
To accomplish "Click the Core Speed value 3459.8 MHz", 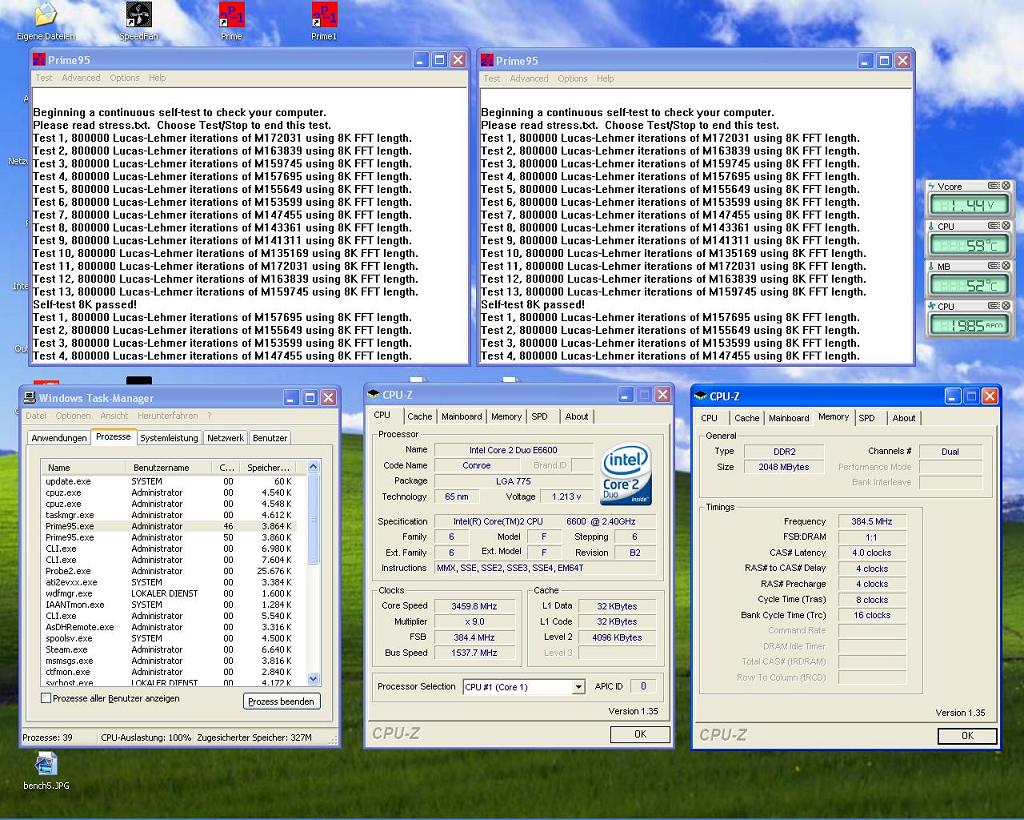I will pos(474,606).
